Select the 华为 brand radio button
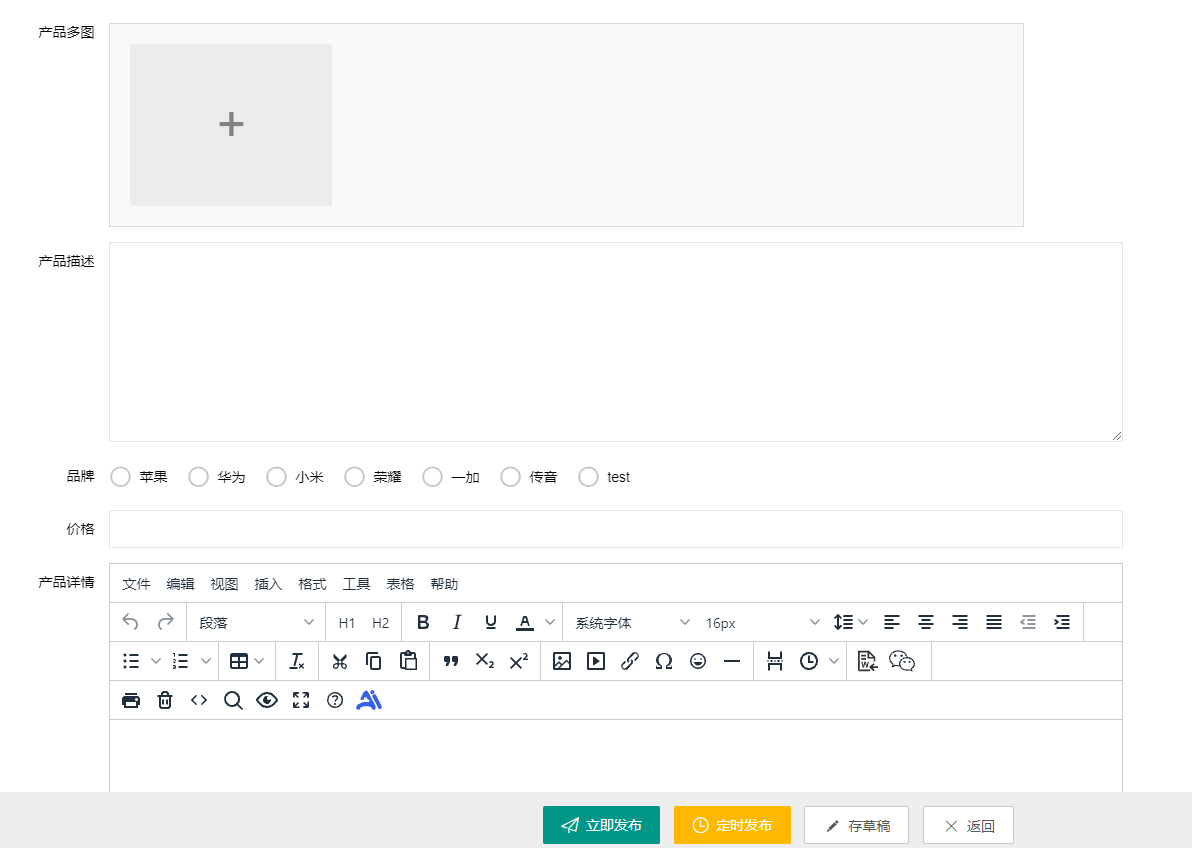The height and width of the screenshot is (848, 1192). [198, 477]
